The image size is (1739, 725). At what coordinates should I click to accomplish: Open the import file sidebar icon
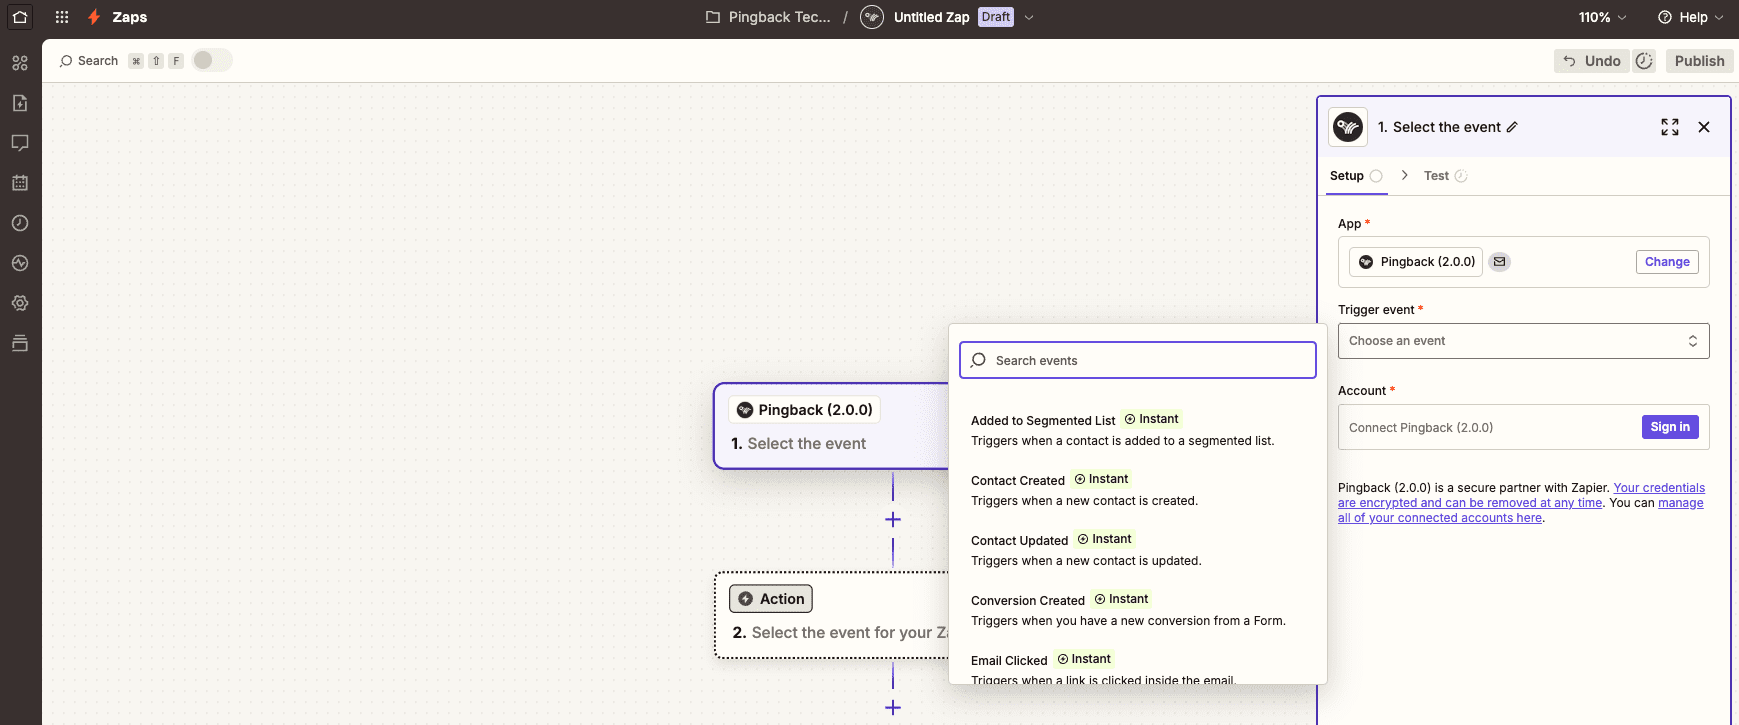[20, 103]
